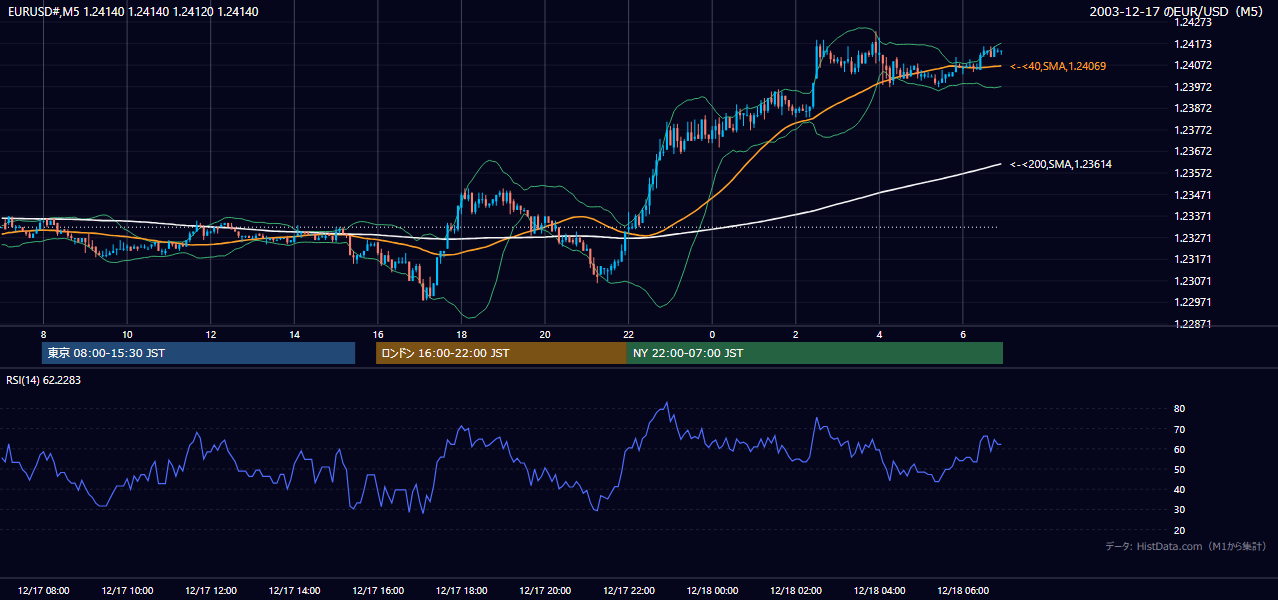Click hour label 6 on chart time axis
This screenshot has width=1278, height=600.
(962, 334)
